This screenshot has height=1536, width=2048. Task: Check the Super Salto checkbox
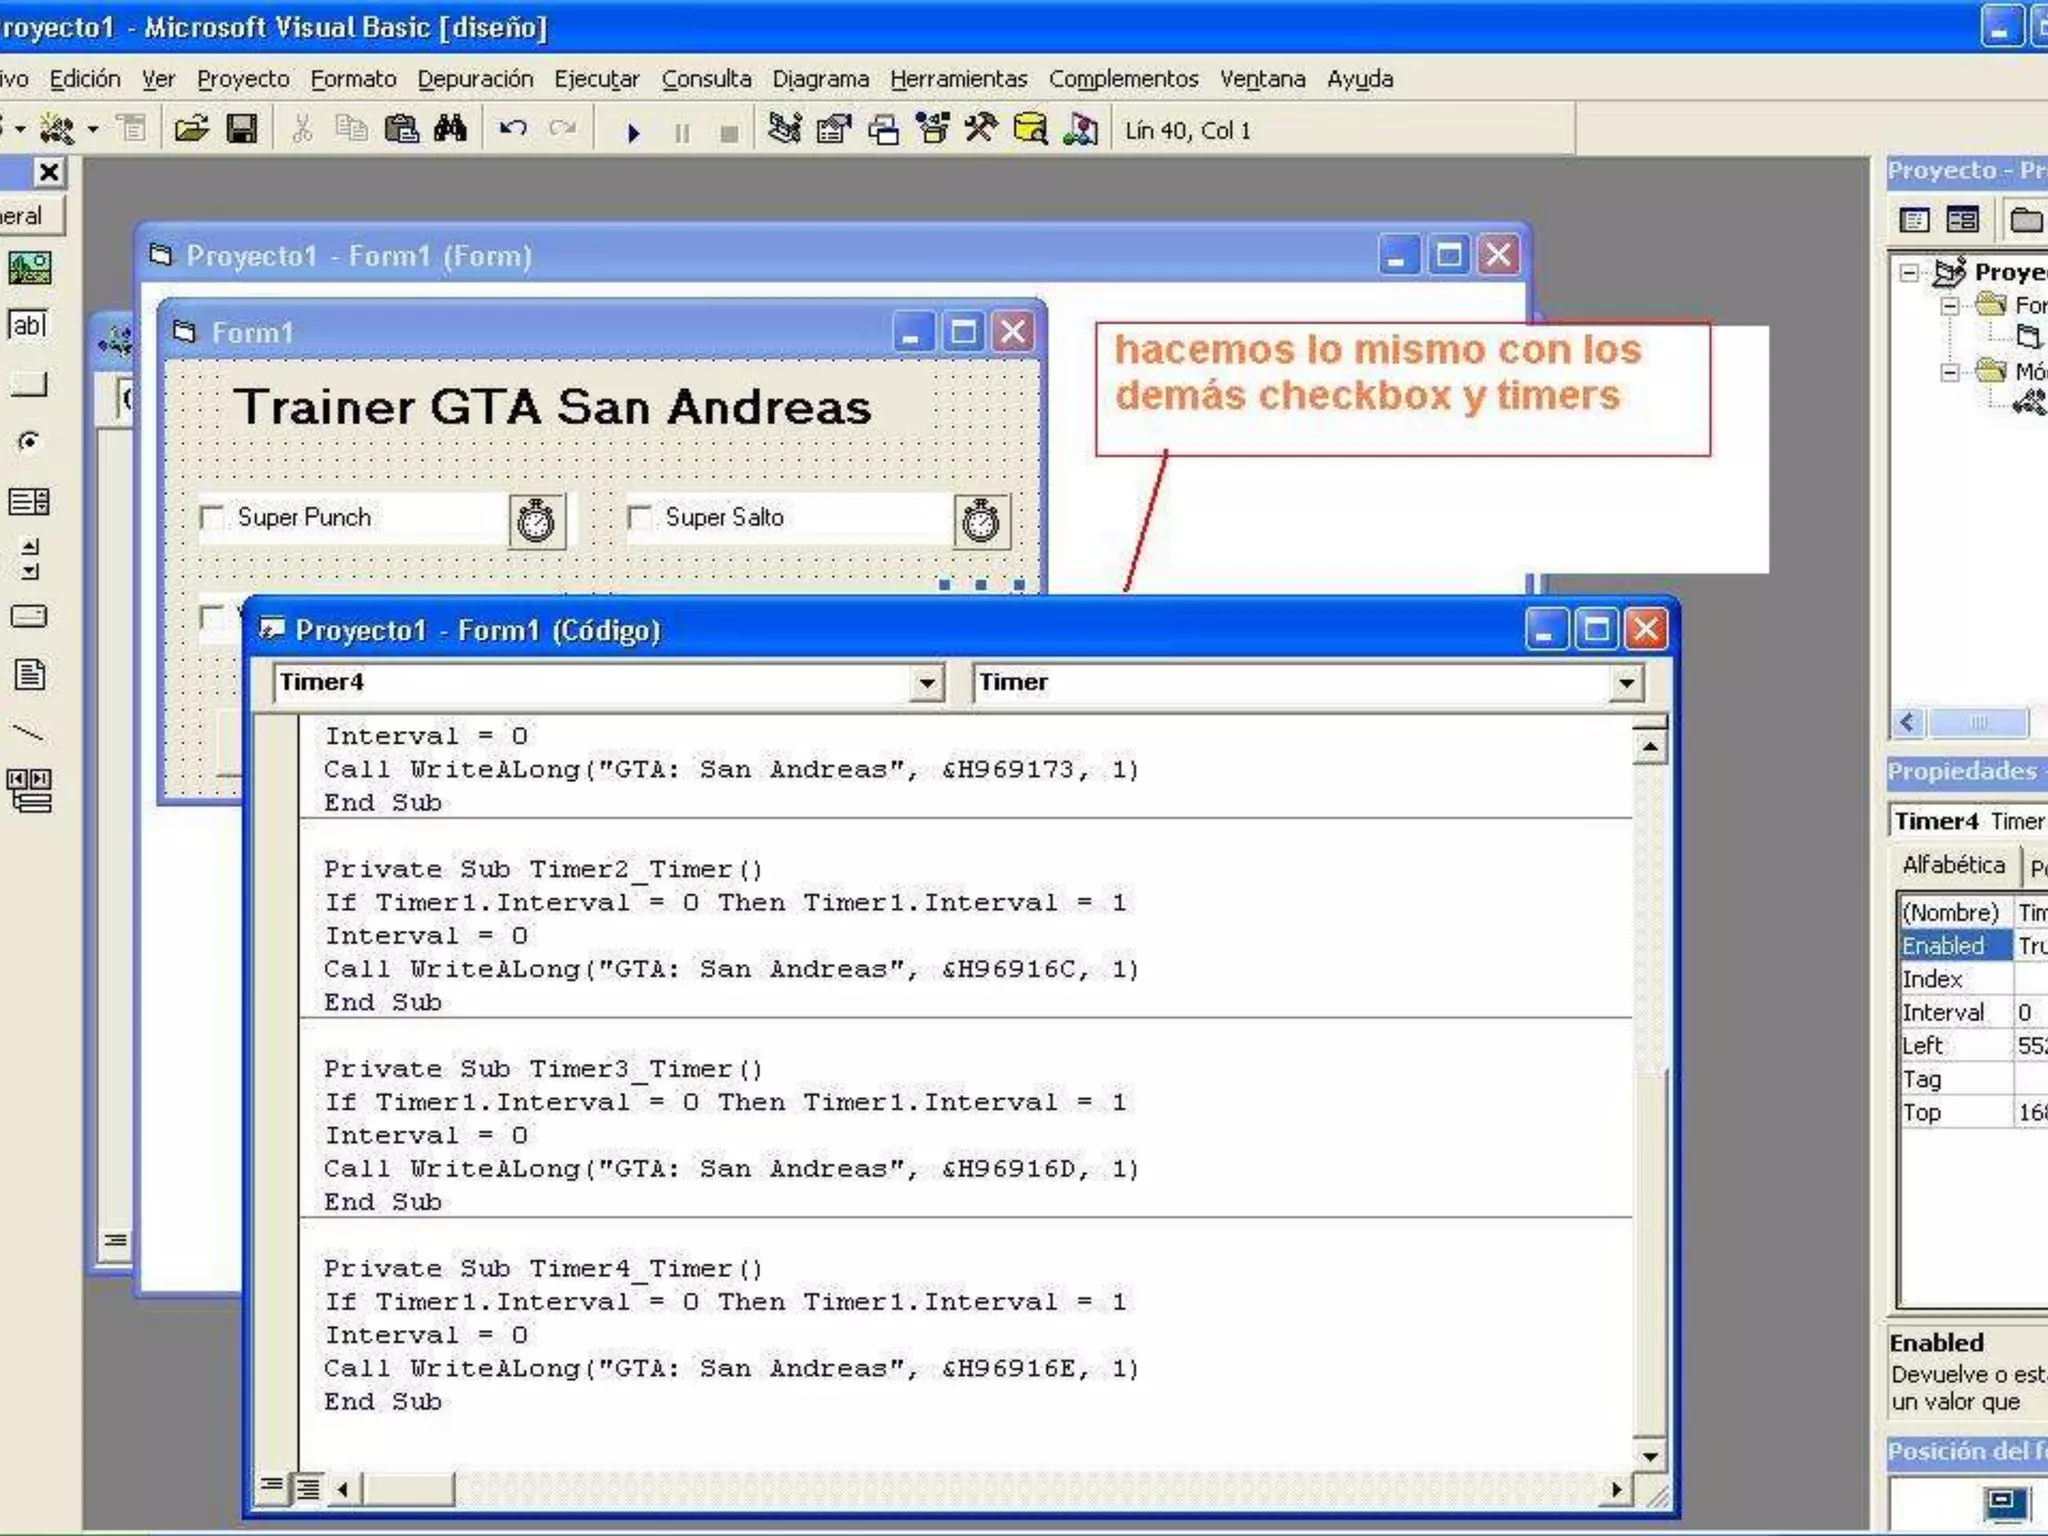640,518
